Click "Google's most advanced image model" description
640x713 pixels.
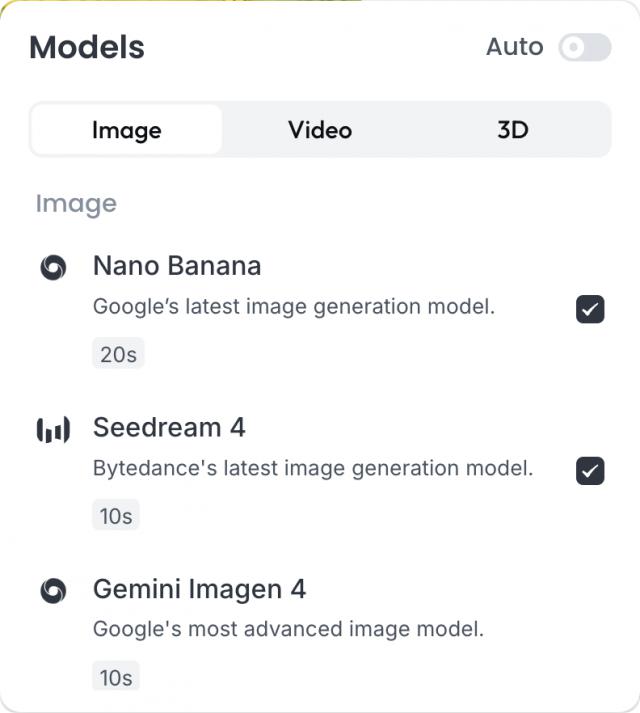288,629
